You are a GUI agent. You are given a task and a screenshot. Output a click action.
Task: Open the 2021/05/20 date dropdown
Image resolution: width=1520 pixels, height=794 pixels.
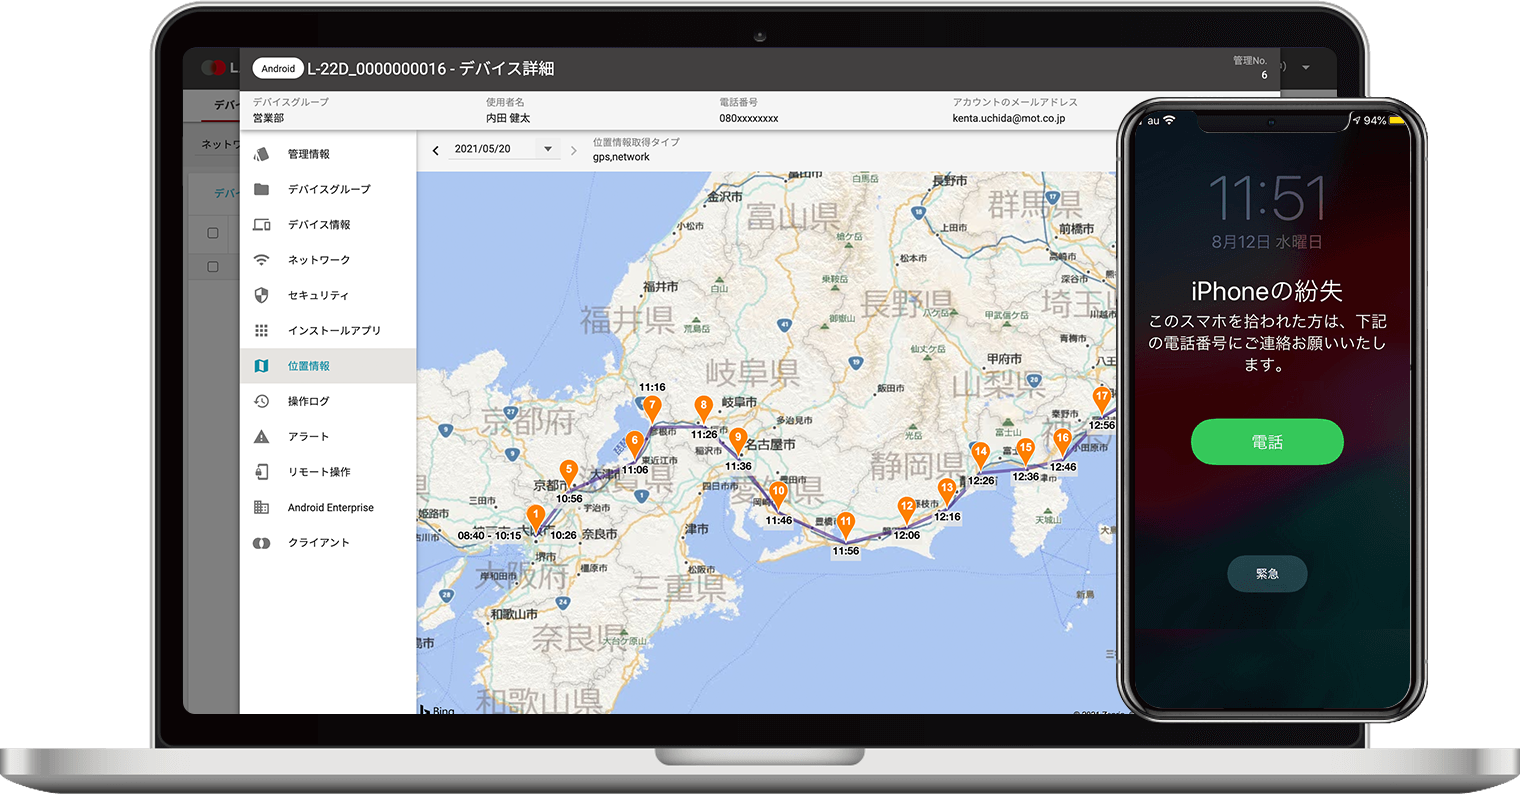tap(504, 149)
